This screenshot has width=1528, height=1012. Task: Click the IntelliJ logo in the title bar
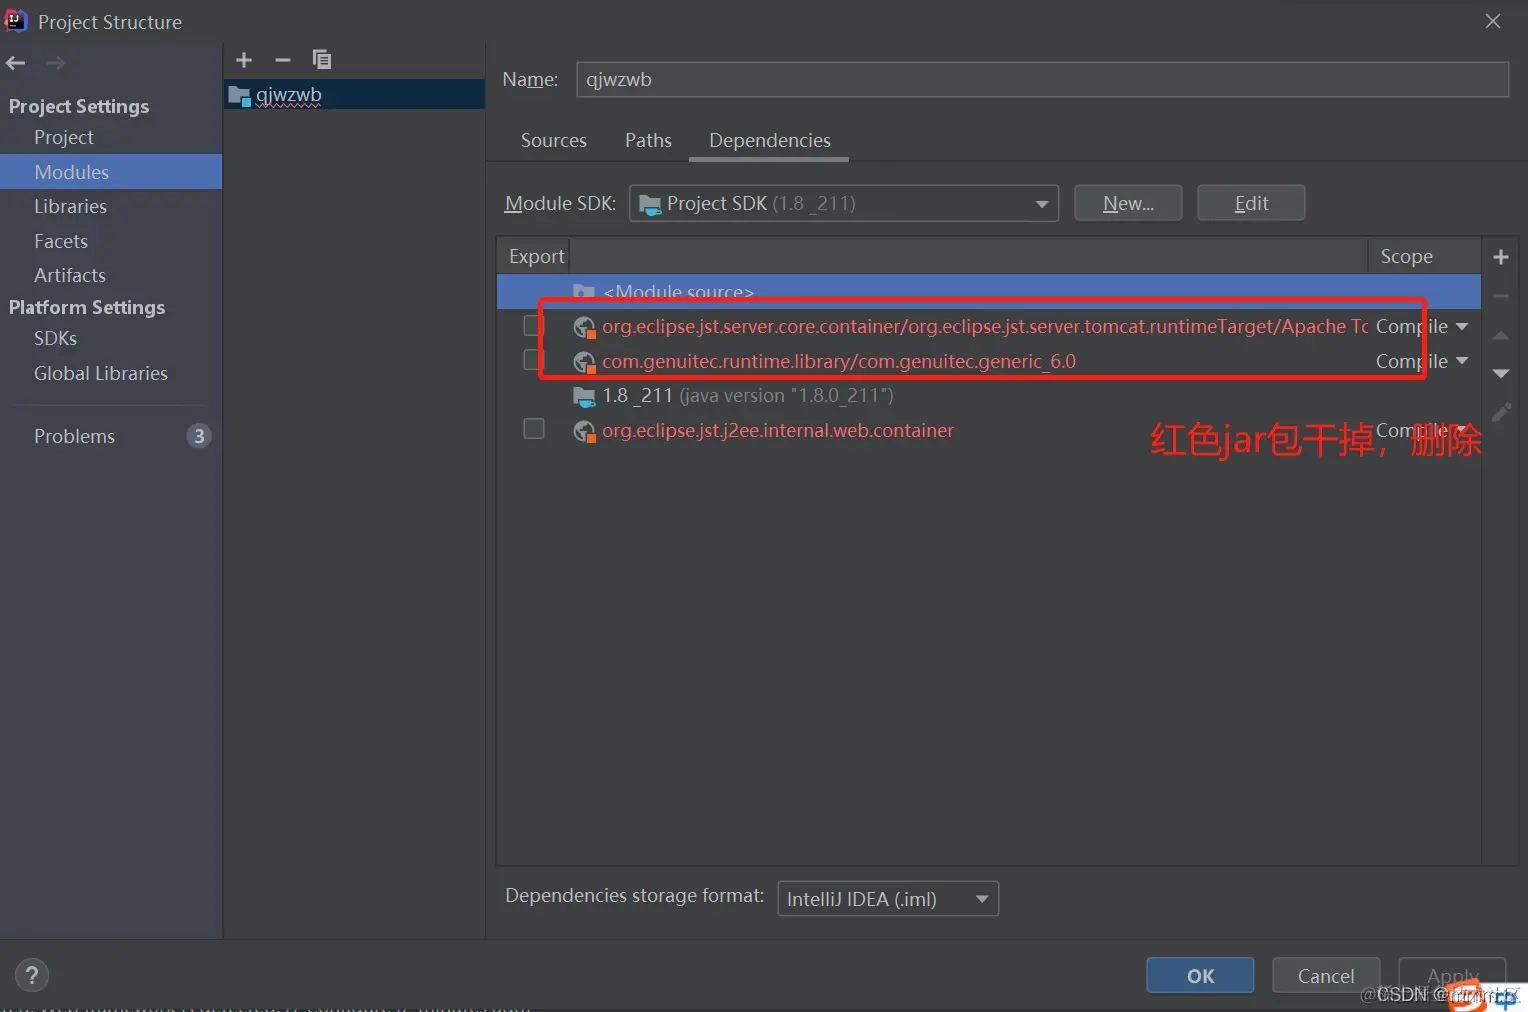tap(16, 21)
